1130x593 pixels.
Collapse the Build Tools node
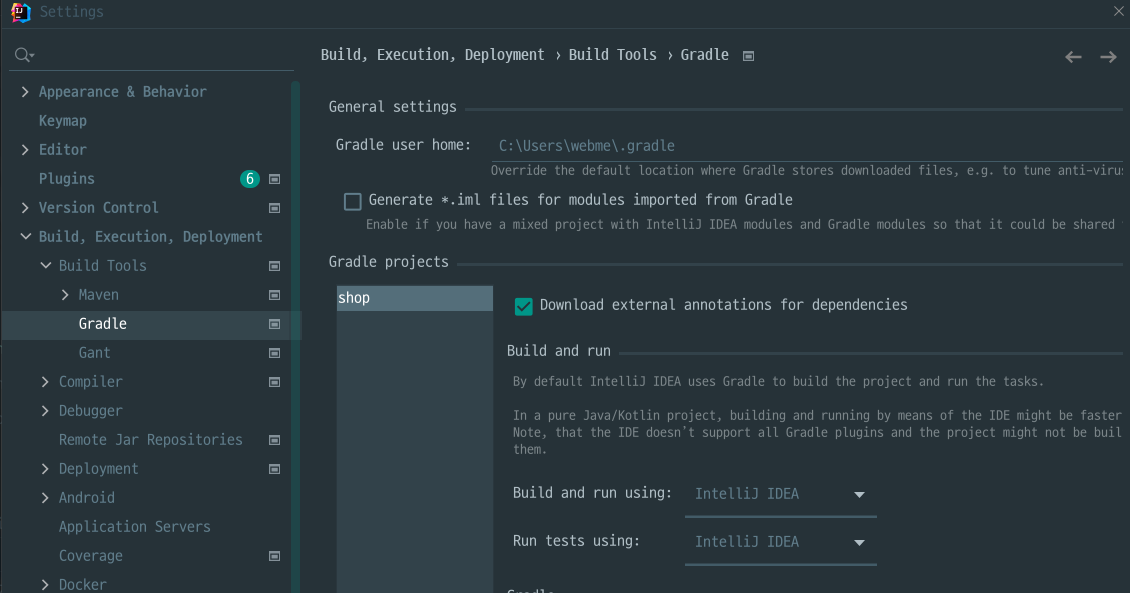[45, 265]
